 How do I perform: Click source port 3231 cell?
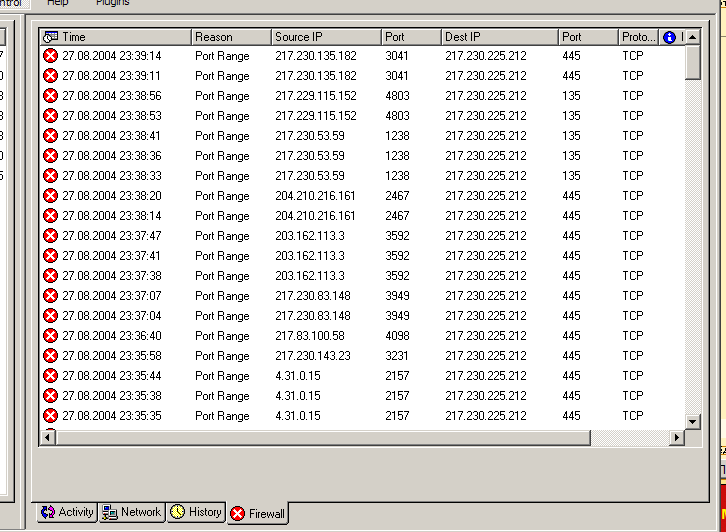click(x=397, y=356)
